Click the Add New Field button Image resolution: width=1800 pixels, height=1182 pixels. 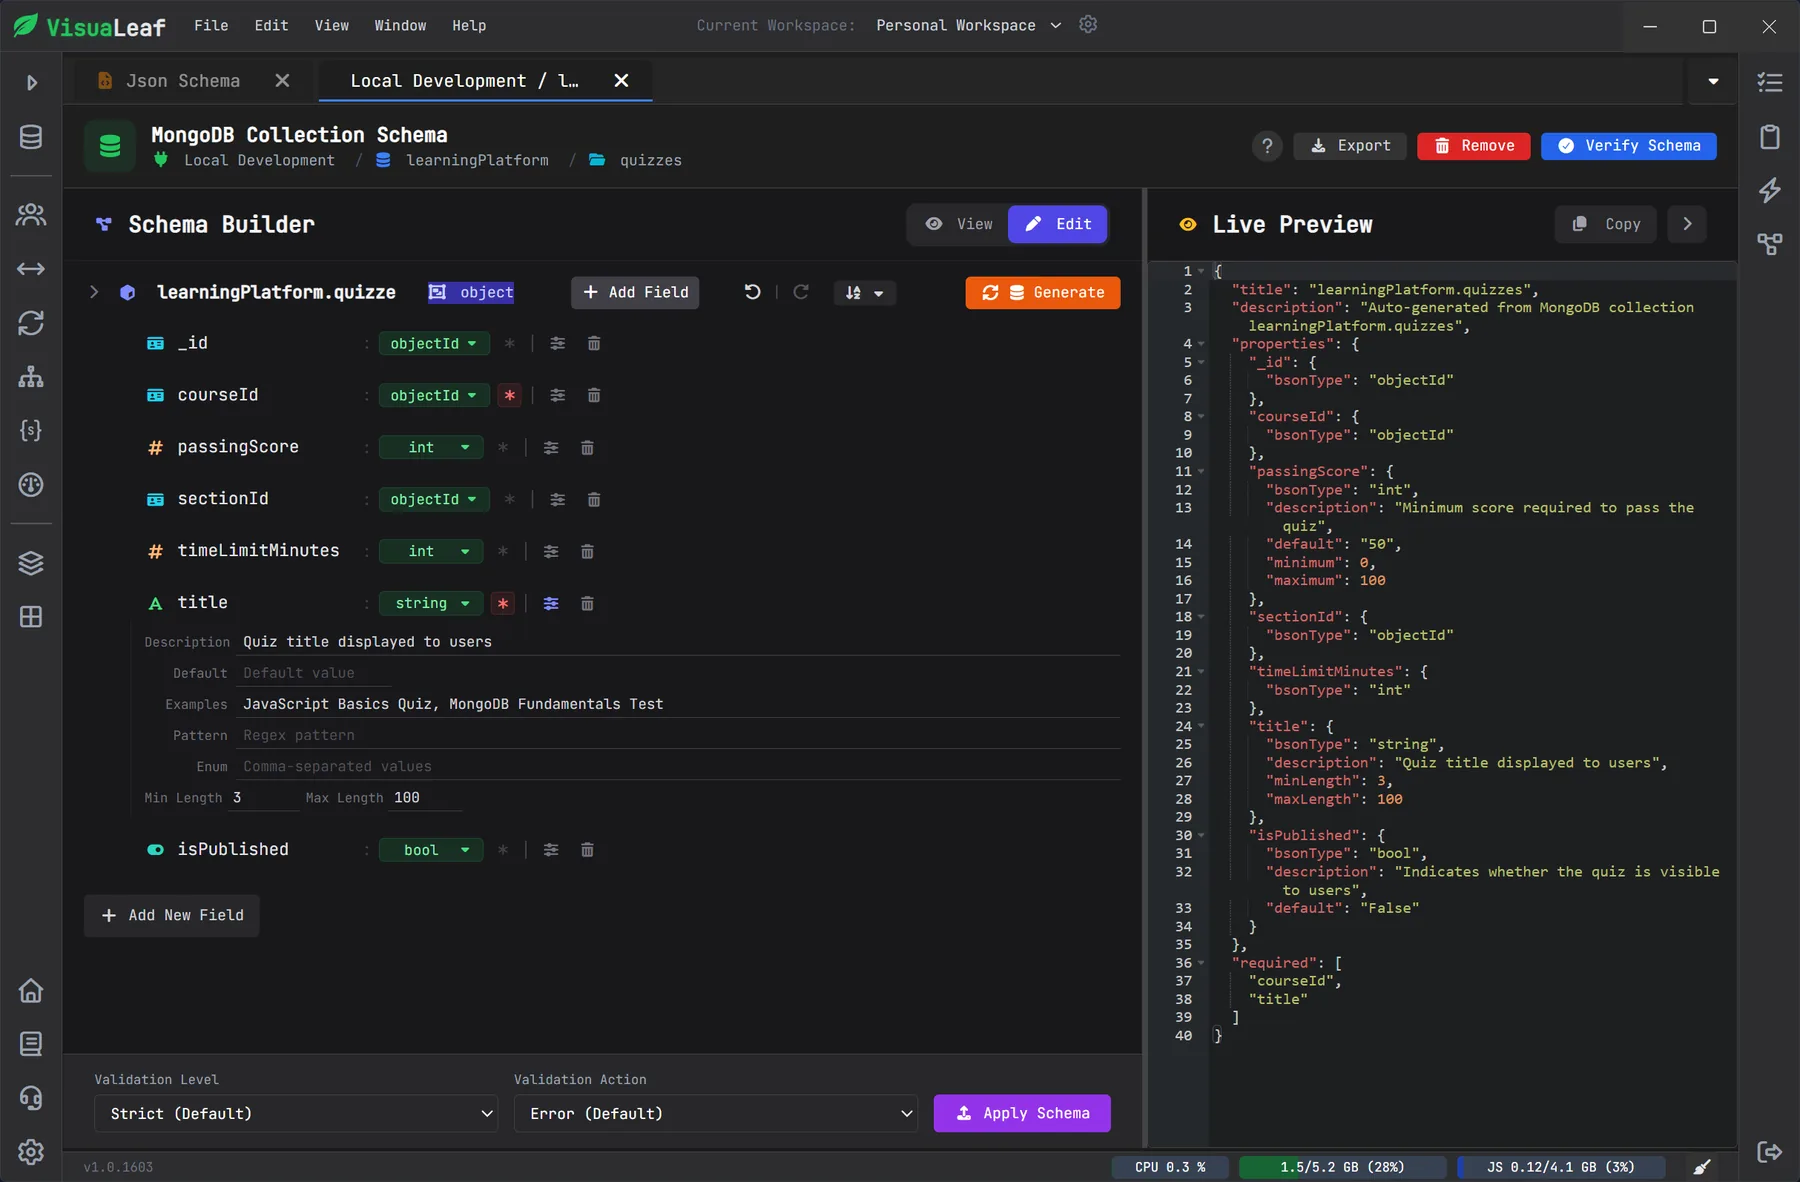coord(172,915)
